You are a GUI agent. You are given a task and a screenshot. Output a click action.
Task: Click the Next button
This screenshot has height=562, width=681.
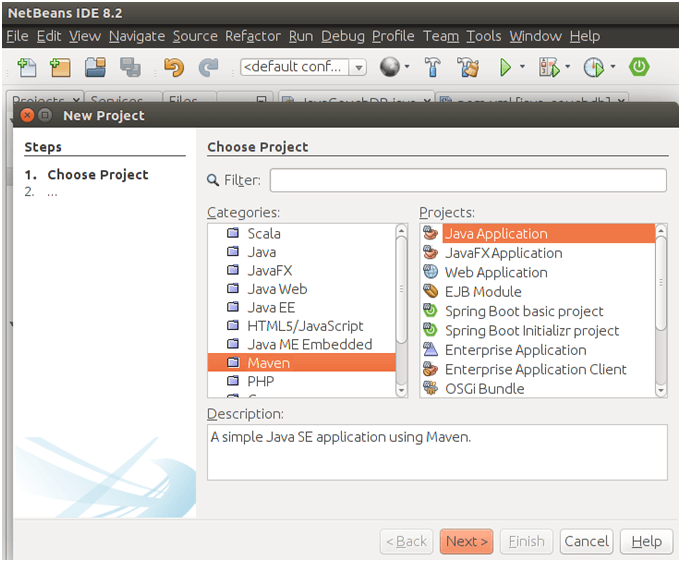click(466, 541)
